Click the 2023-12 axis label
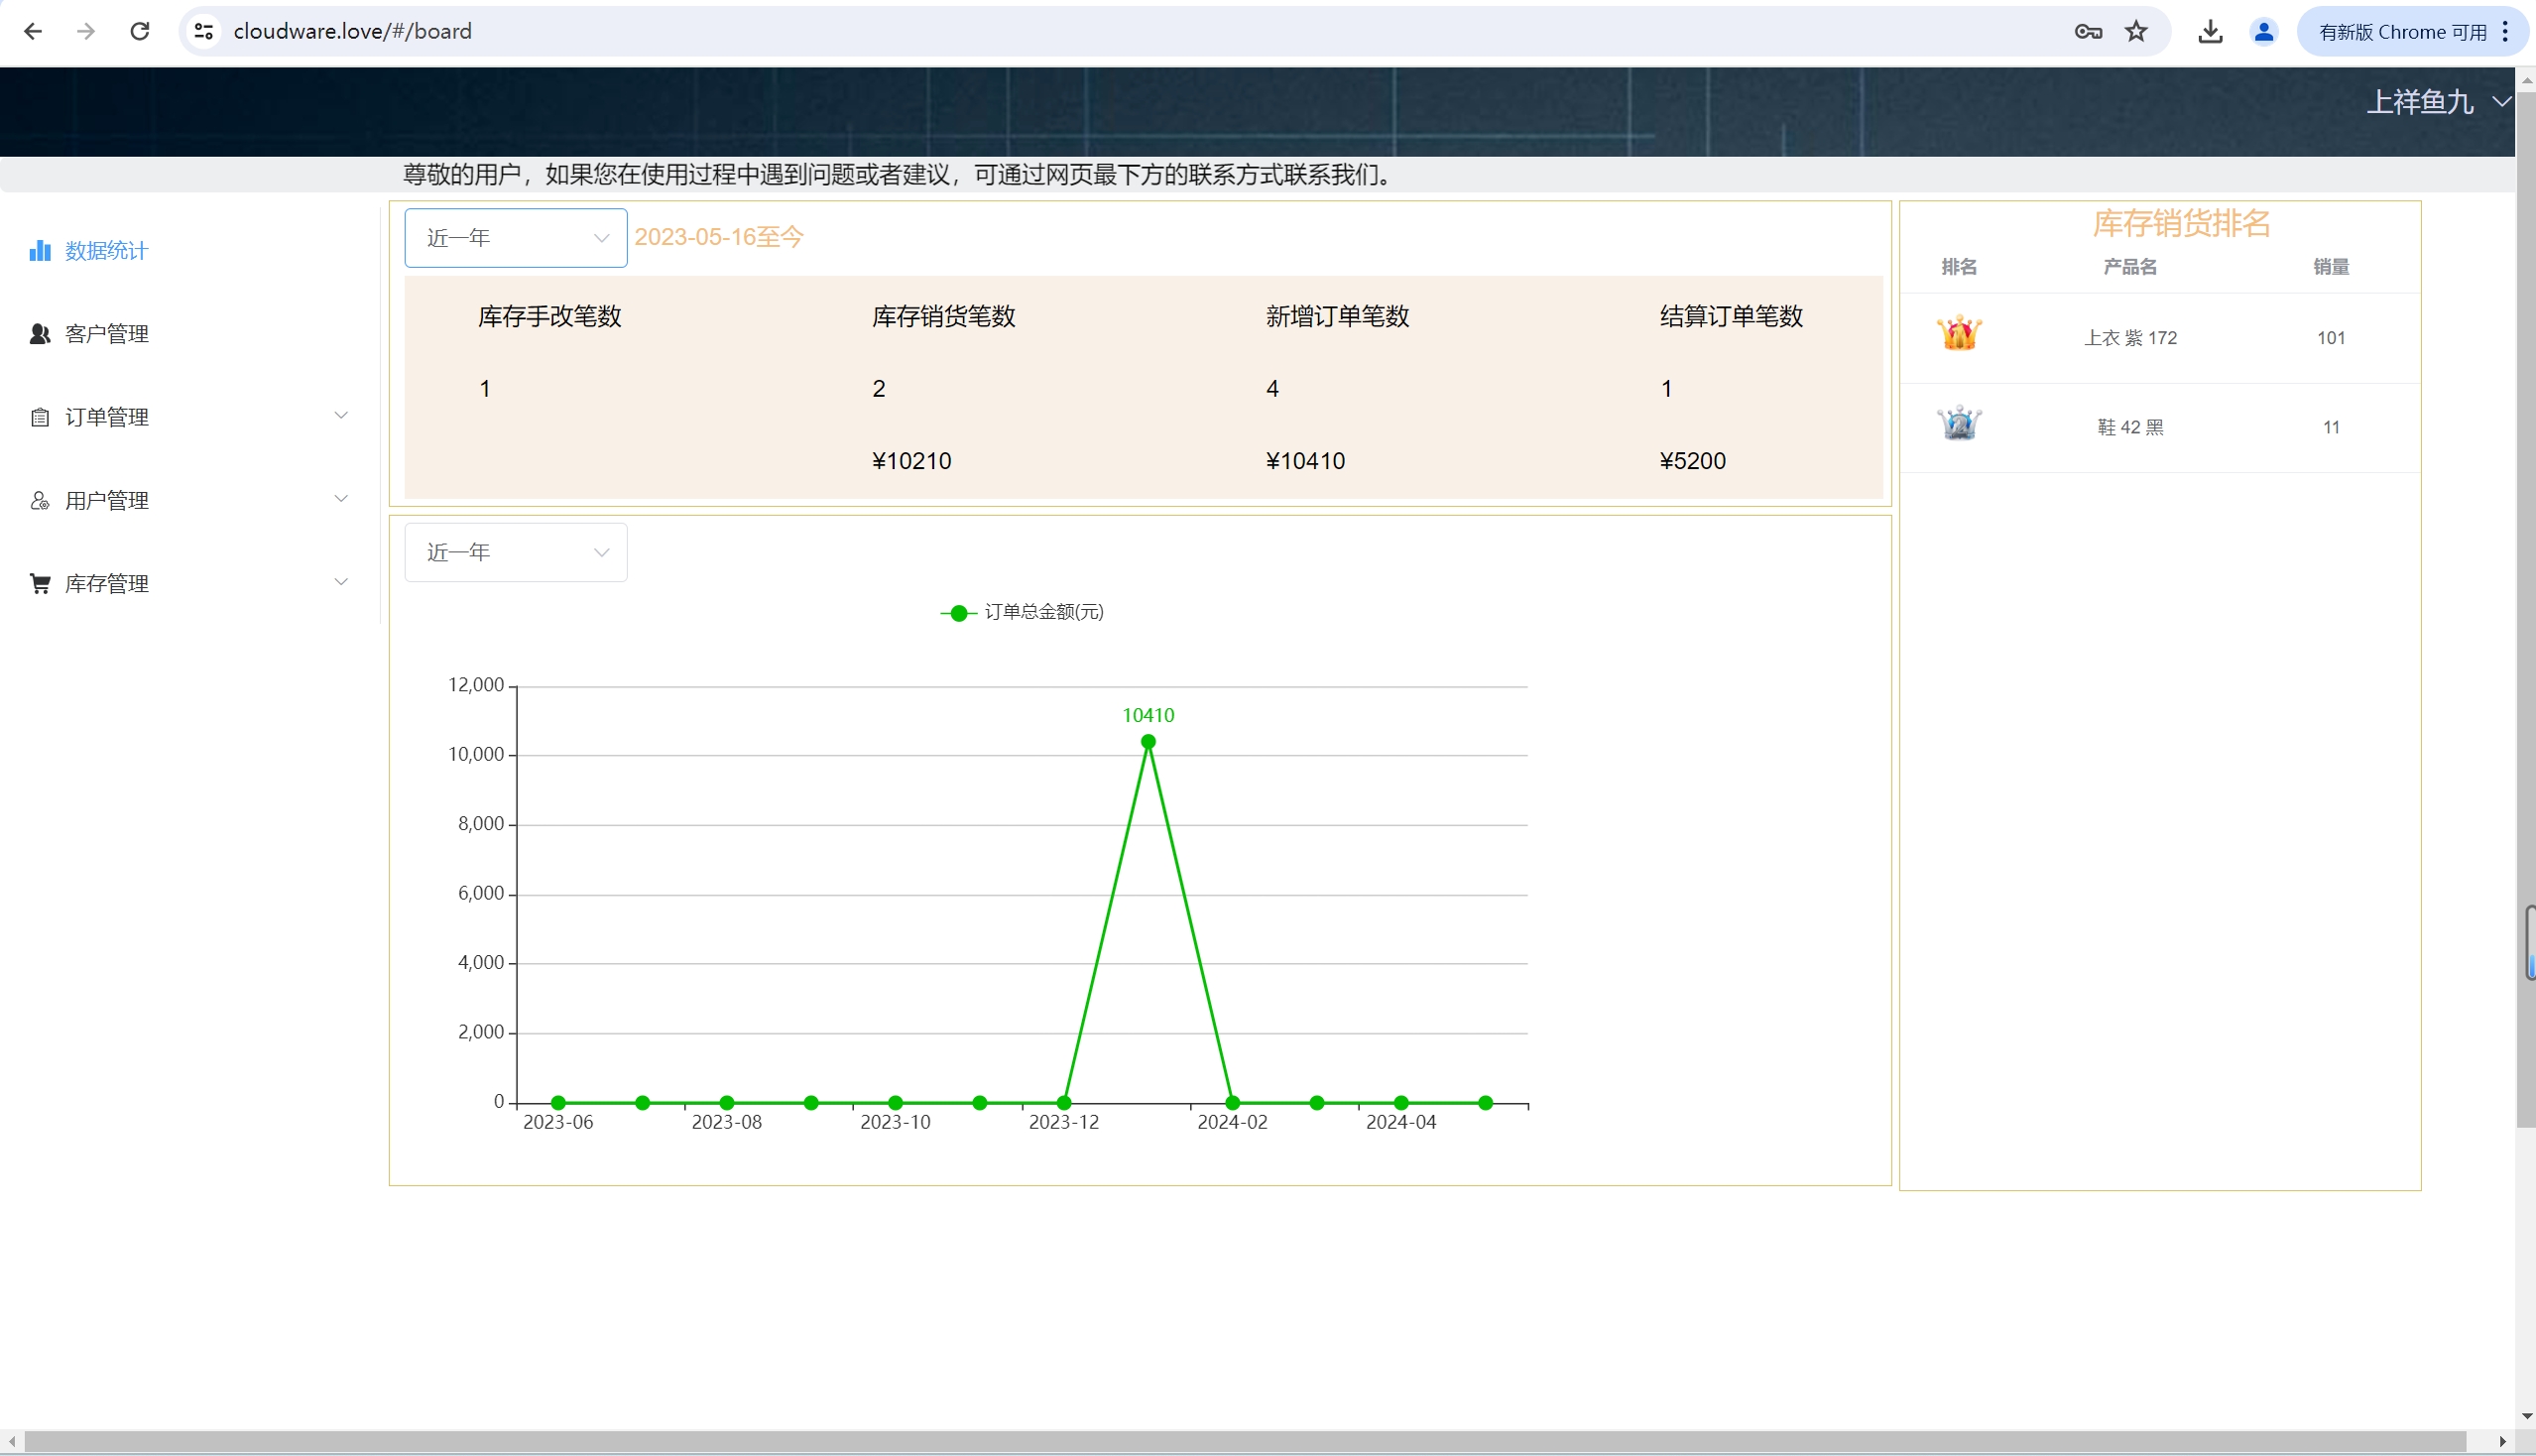This screenshot has width=2536, height=1456. (1063, 1123)
